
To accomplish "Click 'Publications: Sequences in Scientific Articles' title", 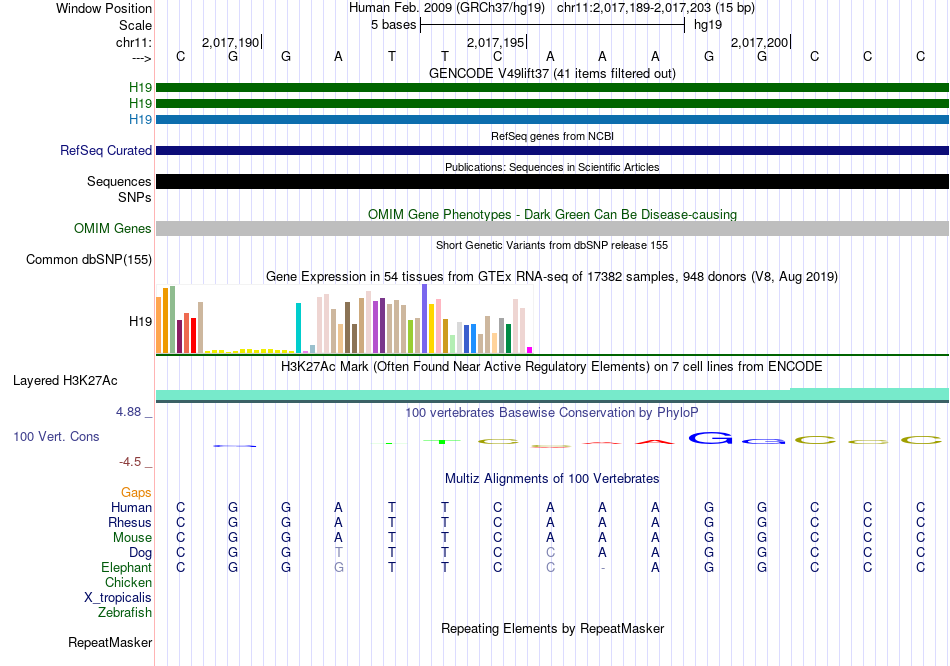I will [552, 167].
